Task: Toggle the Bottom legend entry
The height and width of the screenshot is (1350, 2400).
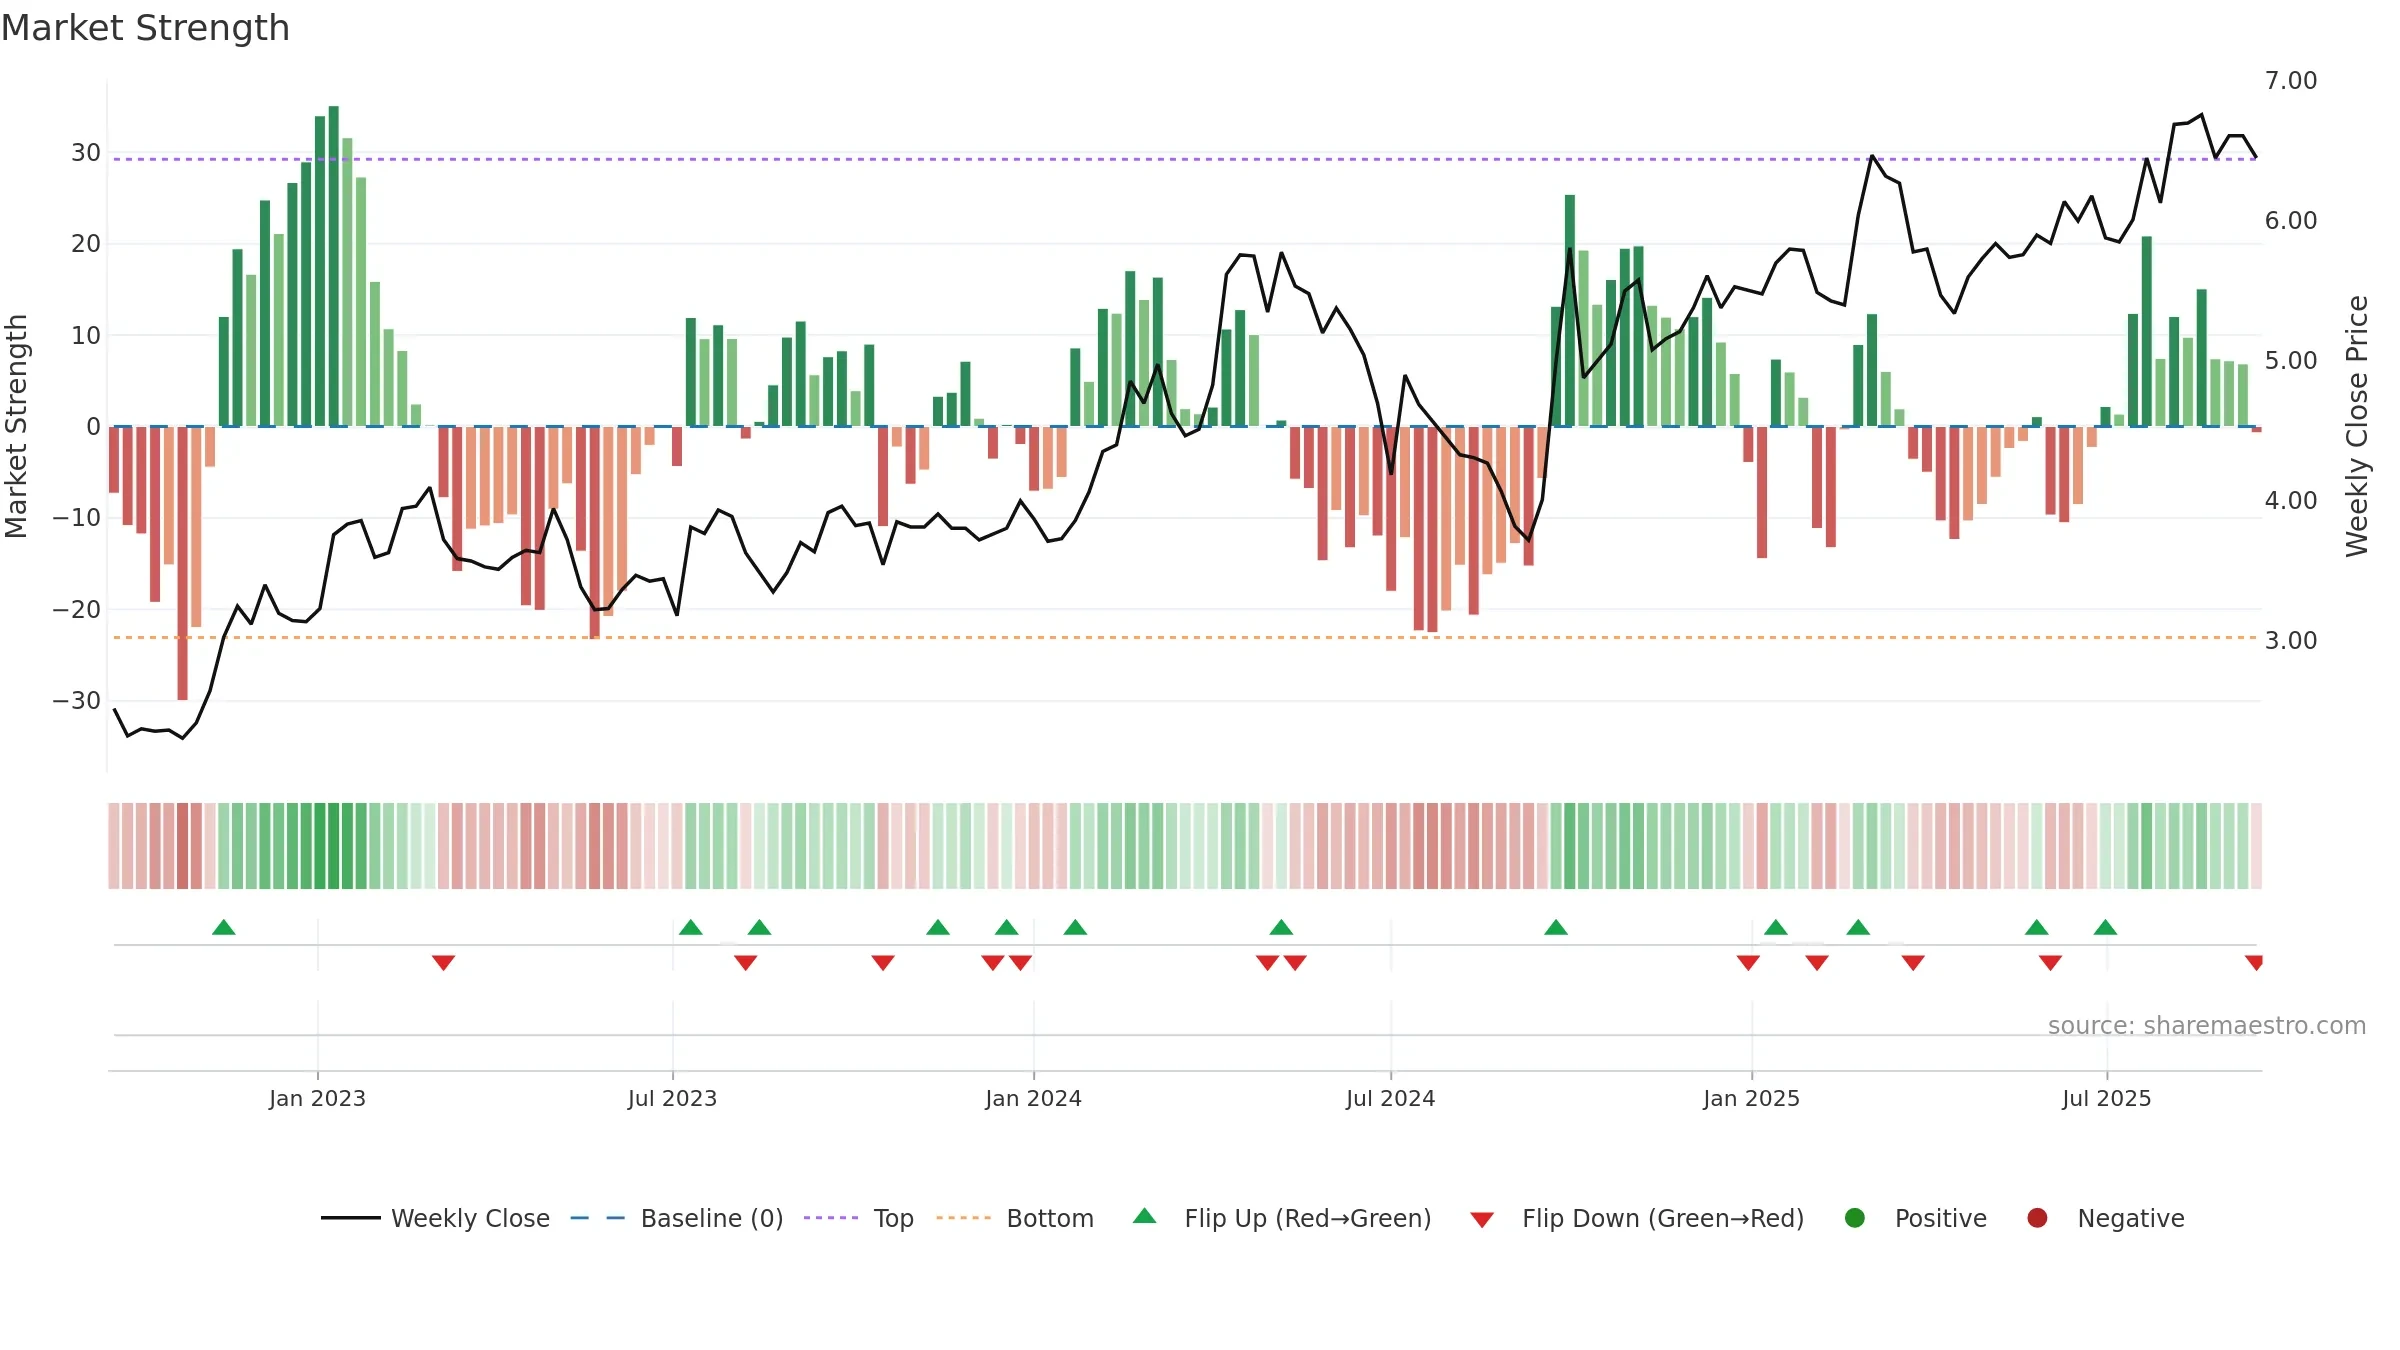Action: coord(1015,1218)
